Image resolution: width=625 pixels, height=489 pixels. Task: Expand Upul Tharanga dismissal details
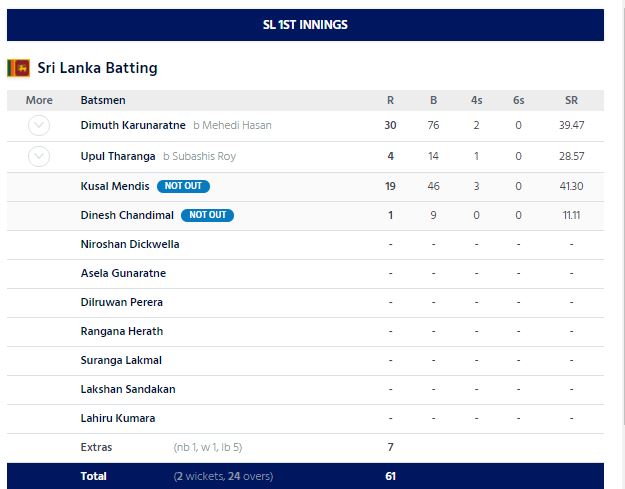(x=39, y=156)
